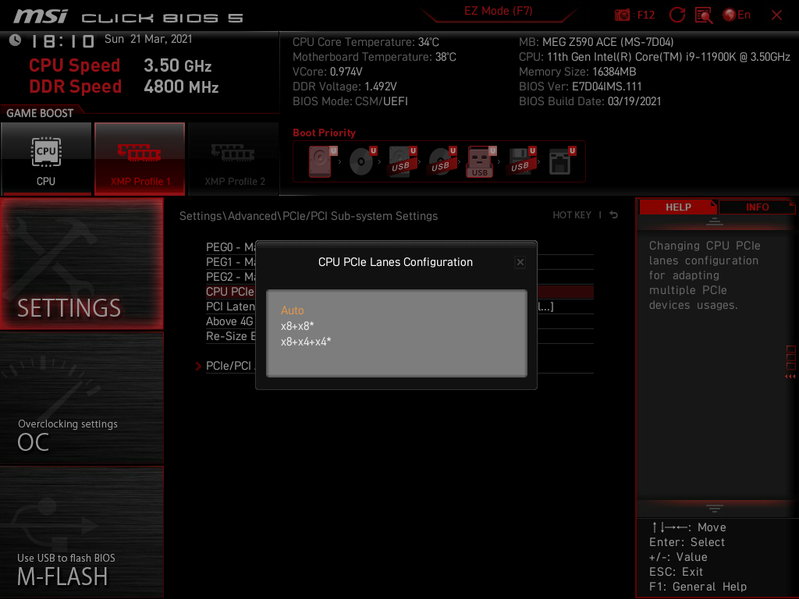Click the clock icon beside 18:10
The width and height of the screenshot is (799, 599).
click(15, 40)
